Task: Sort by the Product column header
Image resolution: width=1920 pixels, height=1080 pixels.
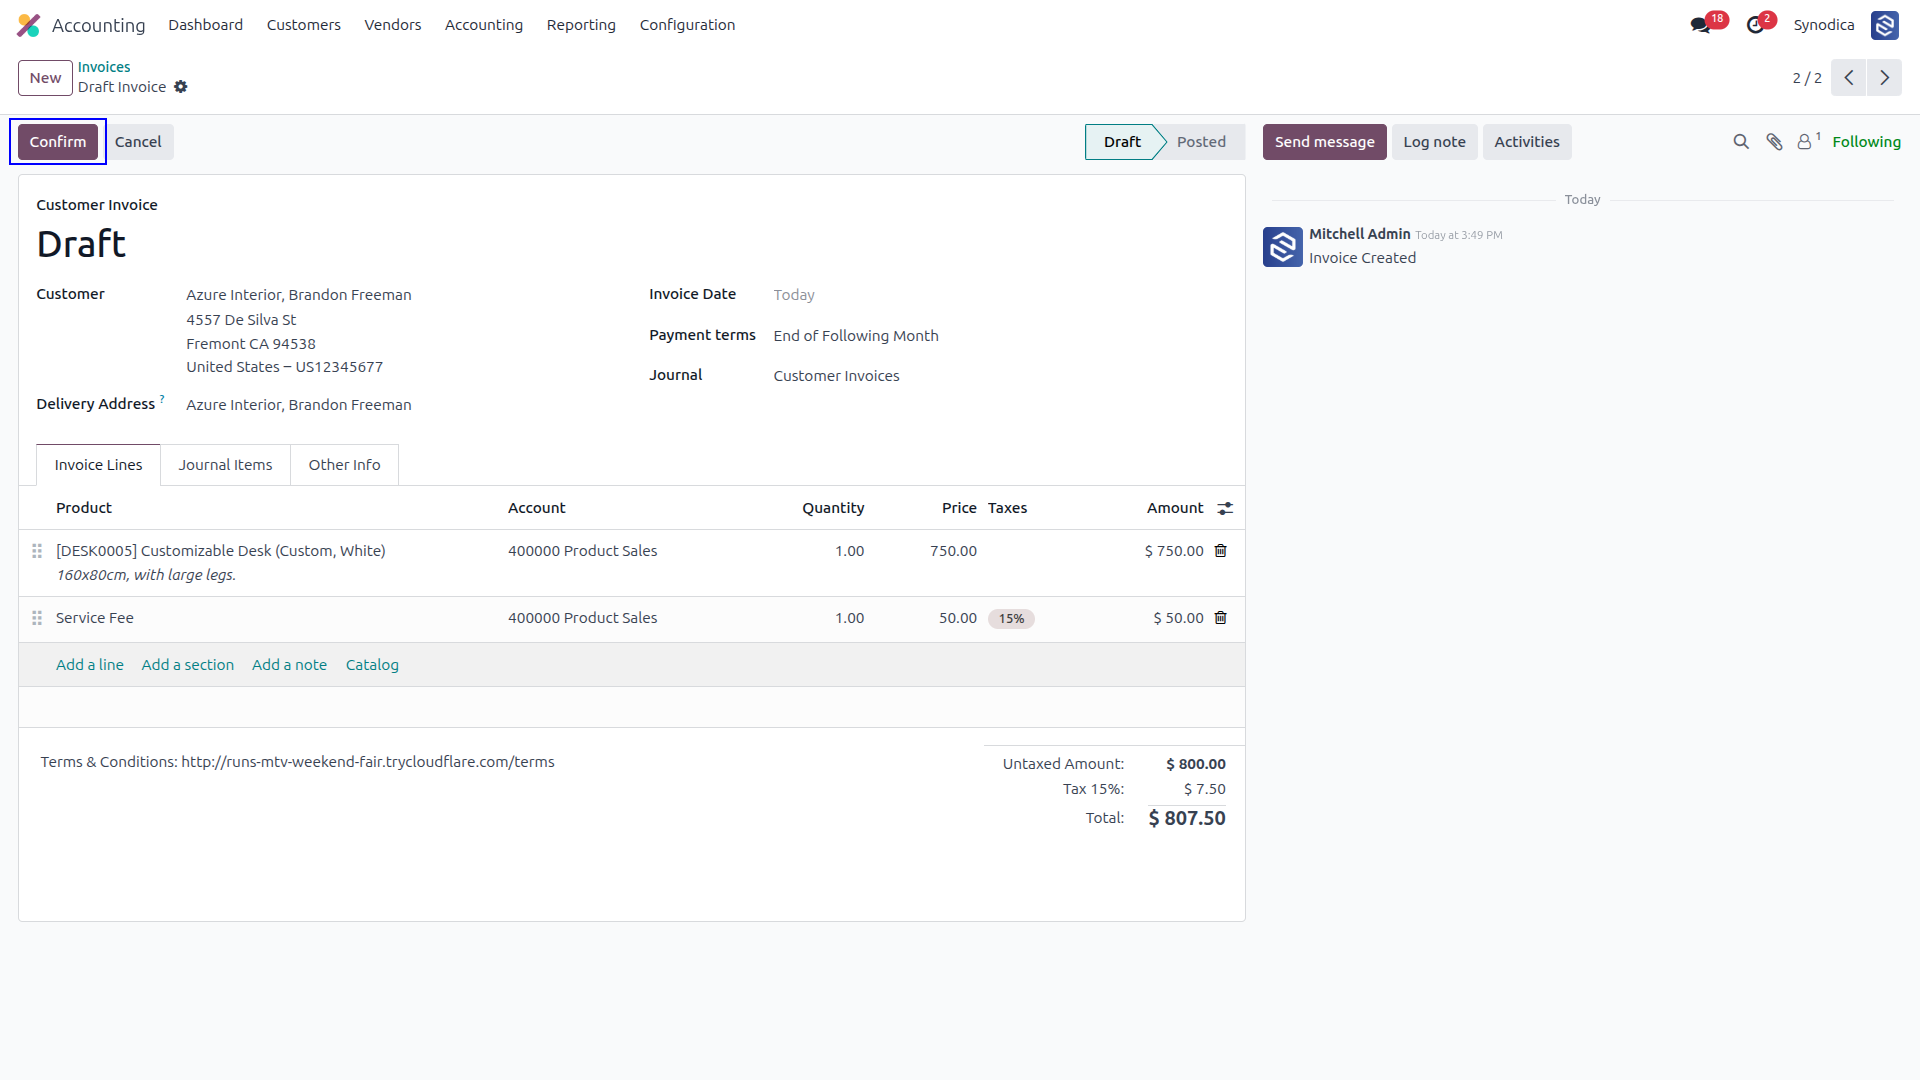Action: (x=84, y=508)
